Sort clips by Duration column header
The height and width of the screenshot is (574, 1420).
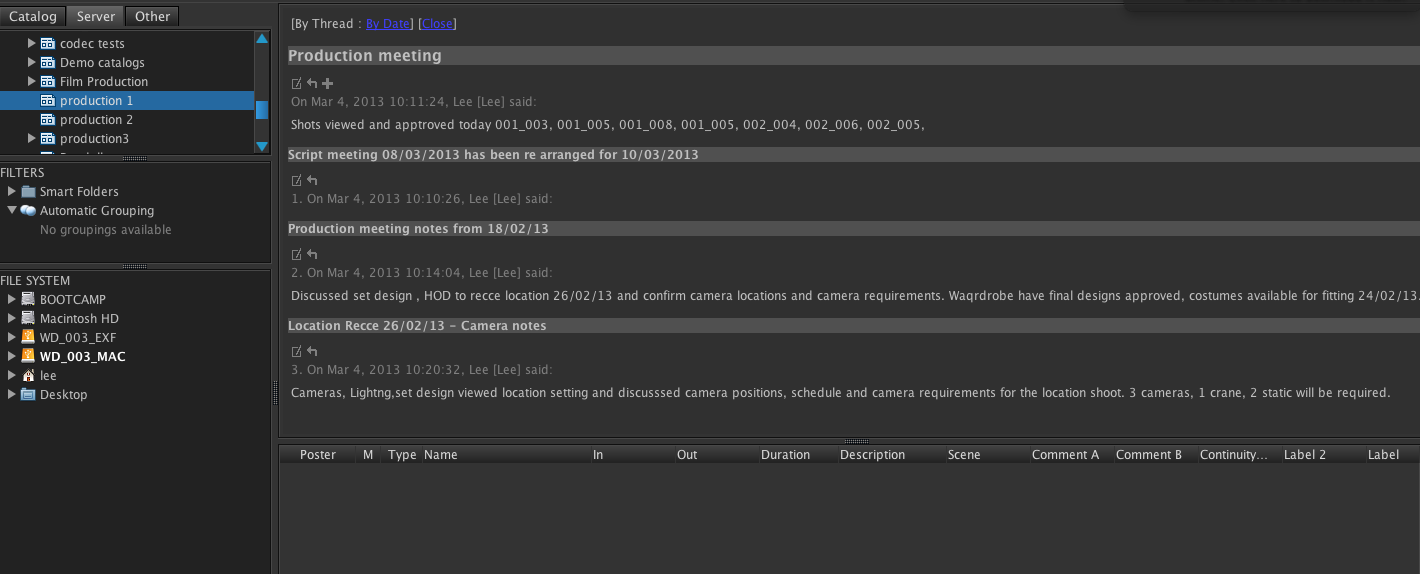[785, 455]
